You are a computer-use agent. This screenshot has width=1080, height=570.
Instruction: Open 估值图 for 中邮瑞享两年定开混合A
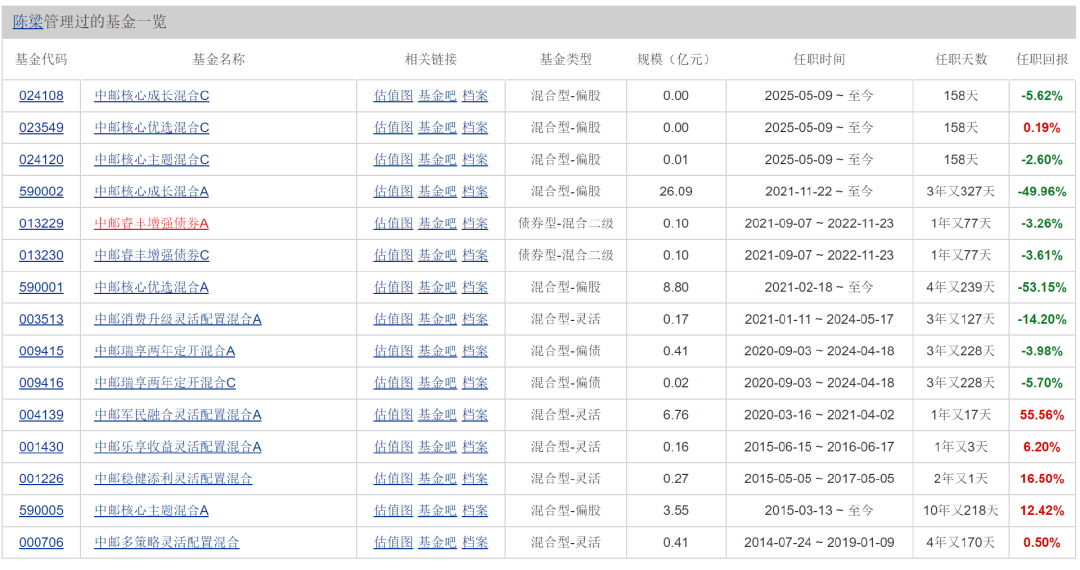point(393,352)
